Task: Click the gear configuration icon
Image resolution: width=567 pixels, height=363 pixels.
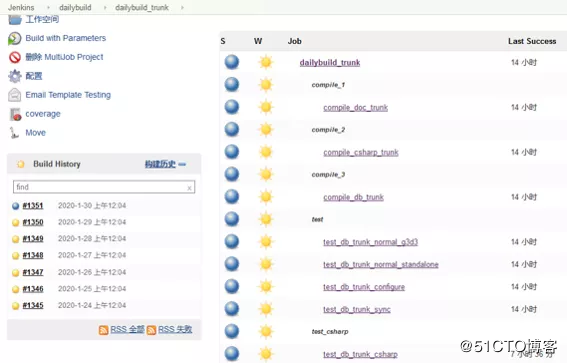Action: click(x=15, y=76)
